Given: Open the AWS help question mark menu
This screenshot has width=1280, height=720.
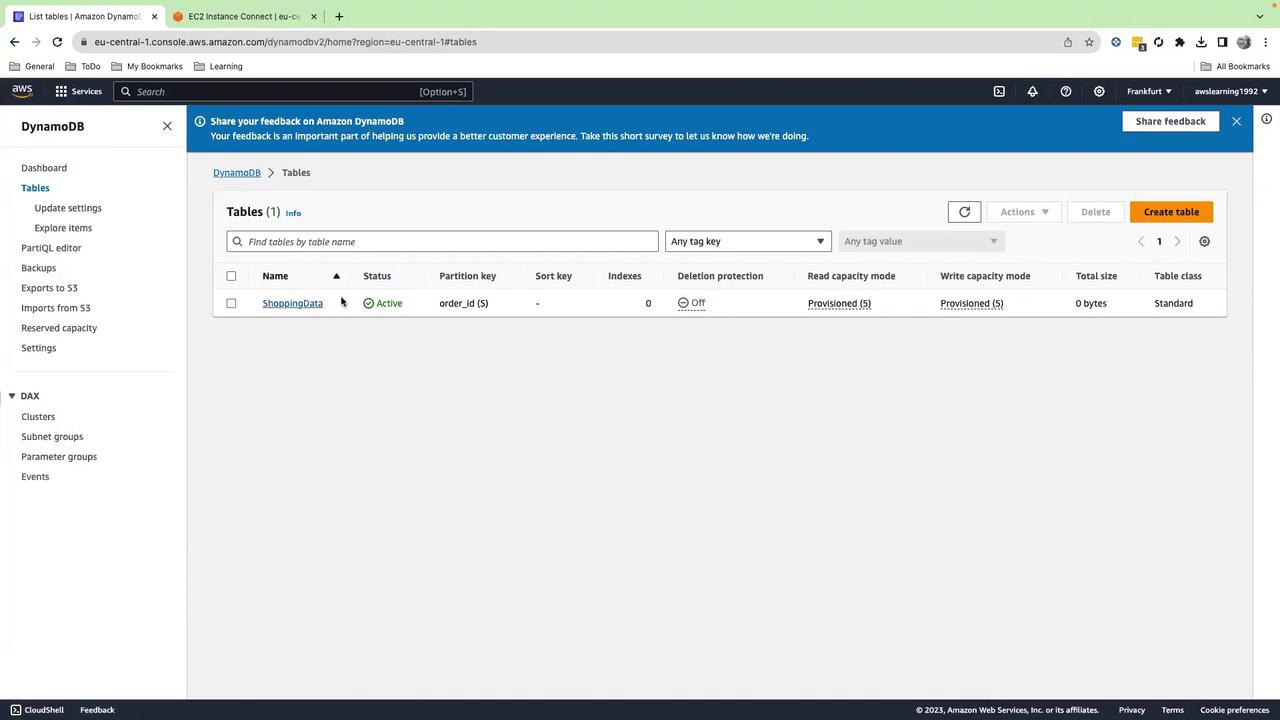Looking at the screenshot, I should pos(1066,91).
